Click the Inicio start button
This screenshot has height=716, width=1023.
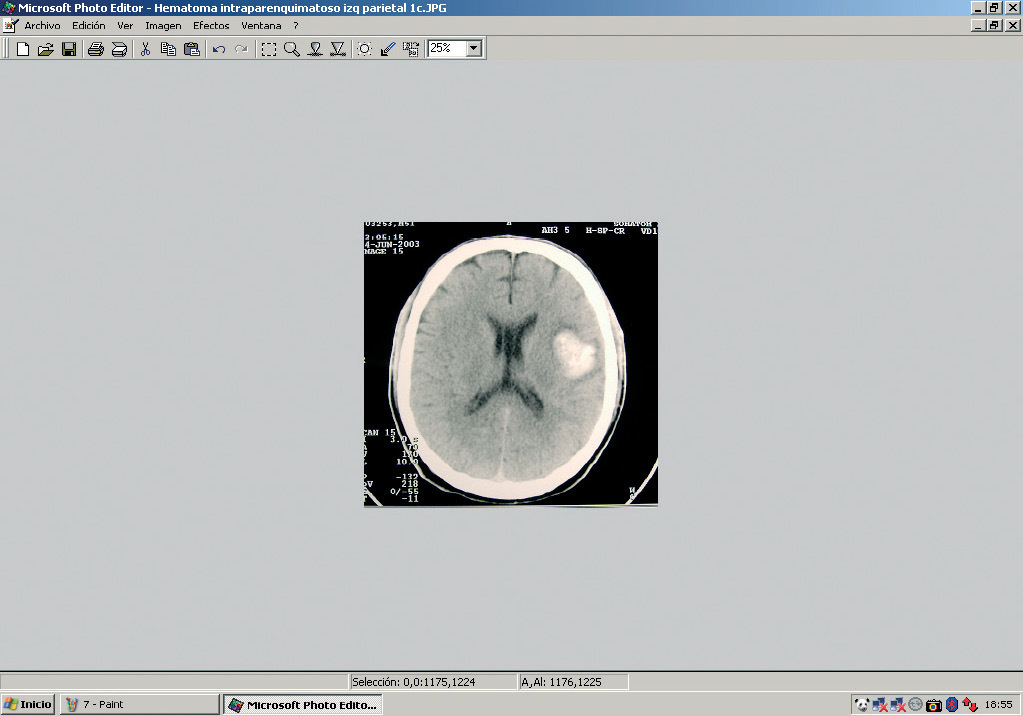click(28, 704)
